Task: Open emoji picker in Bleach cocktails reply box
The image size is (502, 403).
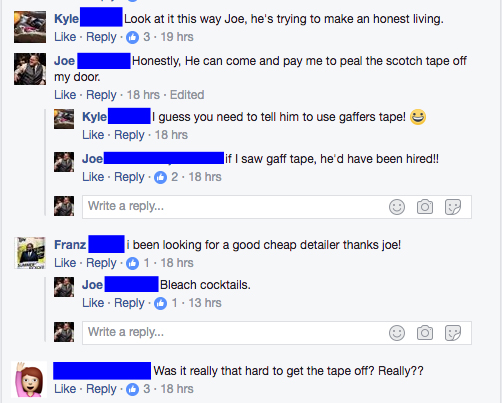Action: click(397, 333)
